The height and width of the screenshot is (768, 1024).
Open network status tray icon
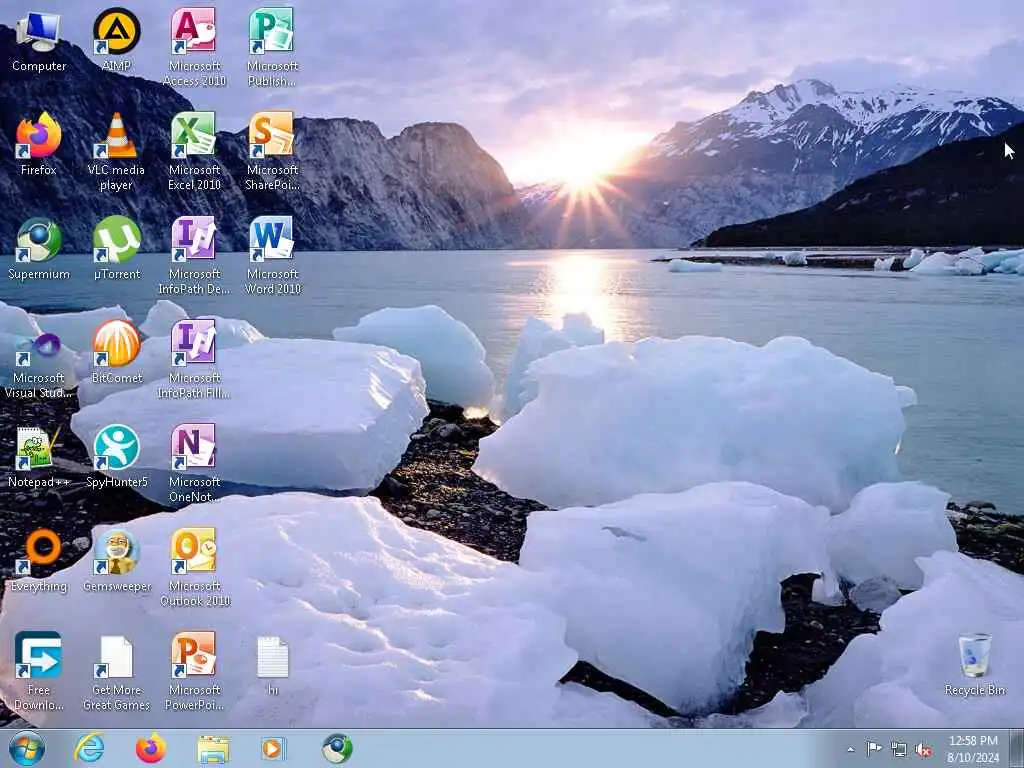(x=899, y=749)
